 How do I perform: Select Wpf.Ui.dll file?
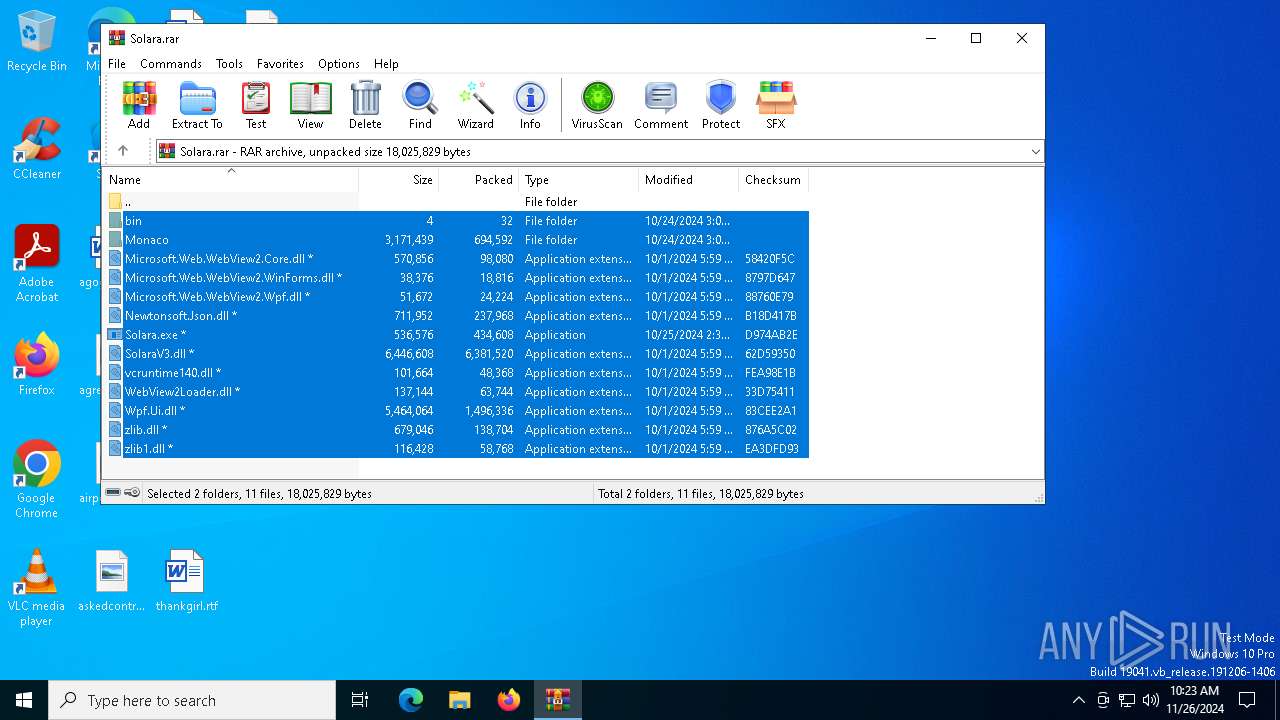click(456, 410)
